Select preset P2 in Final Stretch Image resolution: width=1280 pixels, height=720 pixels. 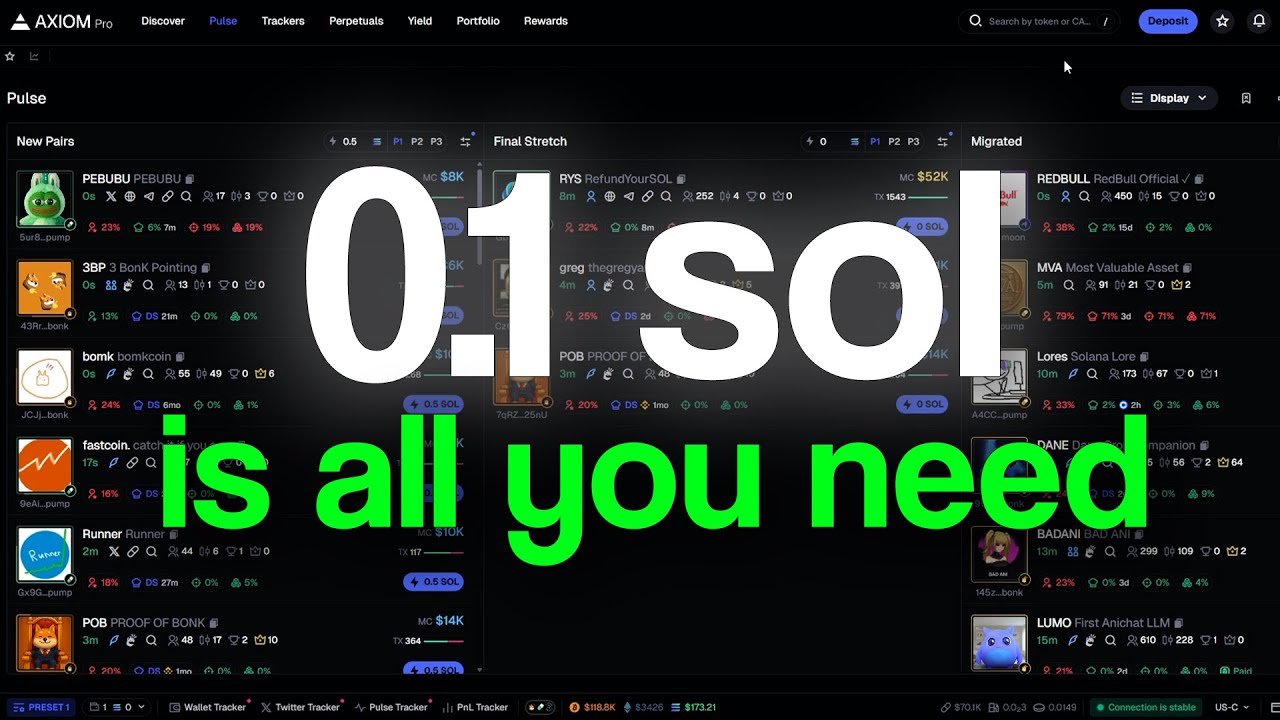(894, 142)
